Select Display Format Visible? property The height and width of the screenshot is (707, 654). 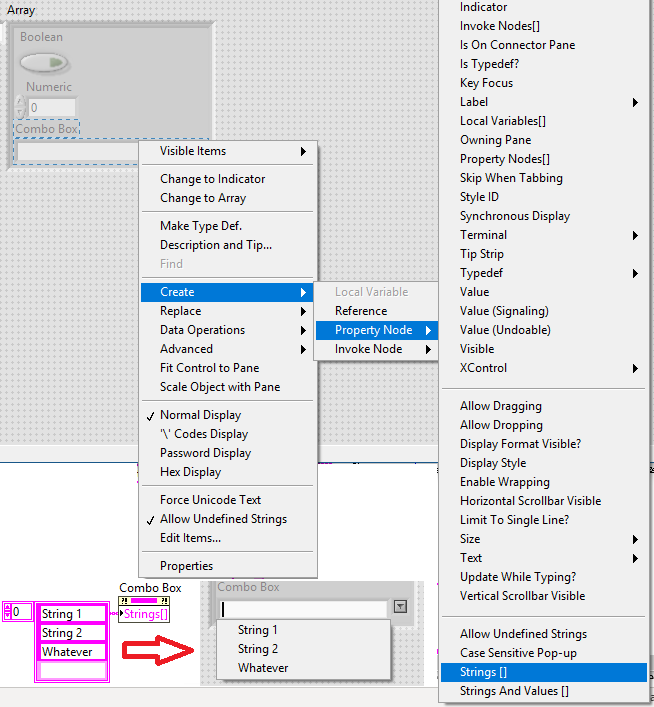pyautogui.click(x=543, y=444)
